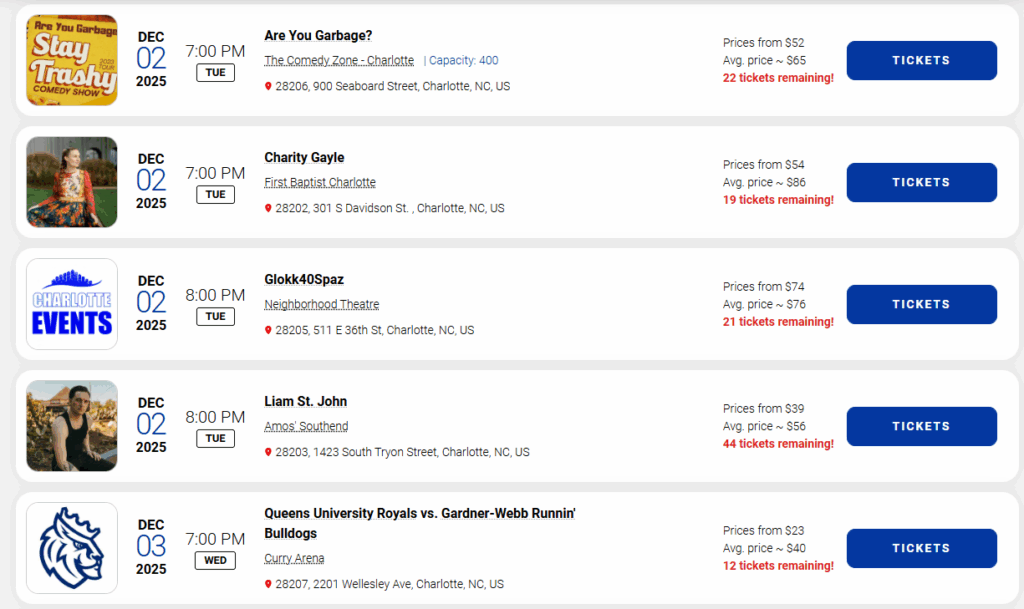Open the Neighborhood Theatre venue link
Screen dimensions: 1024x609
[321, 305]
